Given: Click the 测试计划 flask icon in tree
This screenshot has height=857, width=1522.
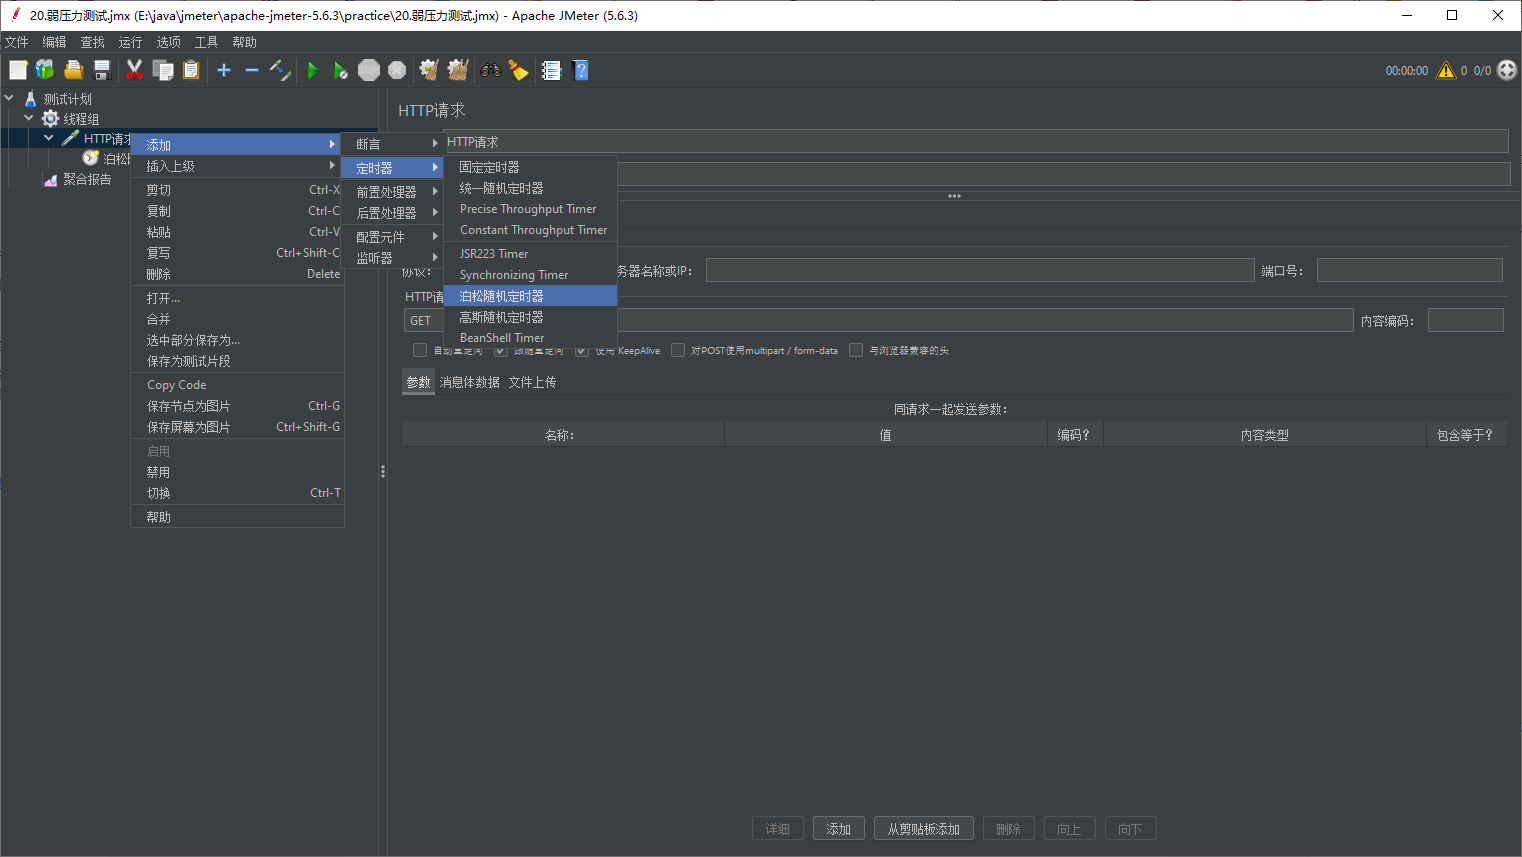Looking at the screenshot, I should pyautogui.click(x=31, y=98).
